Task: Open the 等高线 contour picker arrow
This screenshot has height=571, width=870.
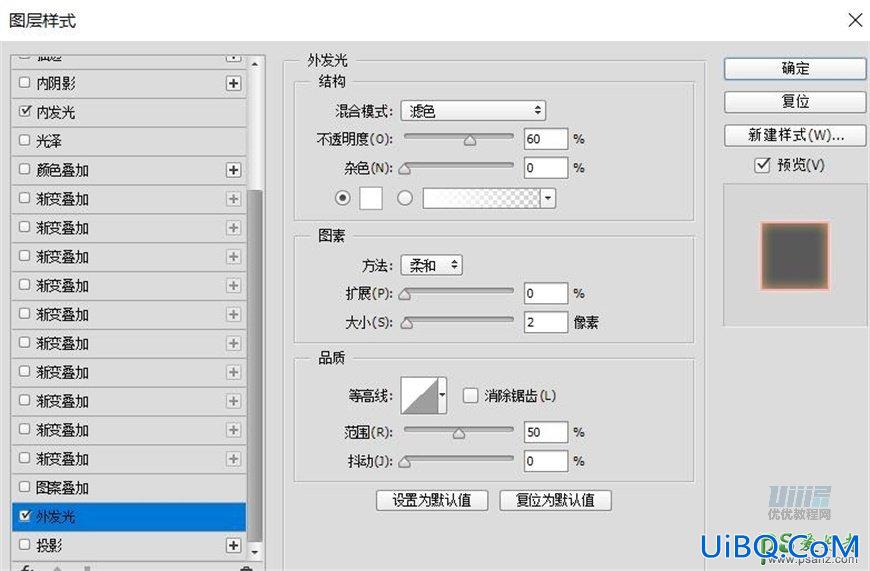Action: pyautogui.click(x=442, y=395)
